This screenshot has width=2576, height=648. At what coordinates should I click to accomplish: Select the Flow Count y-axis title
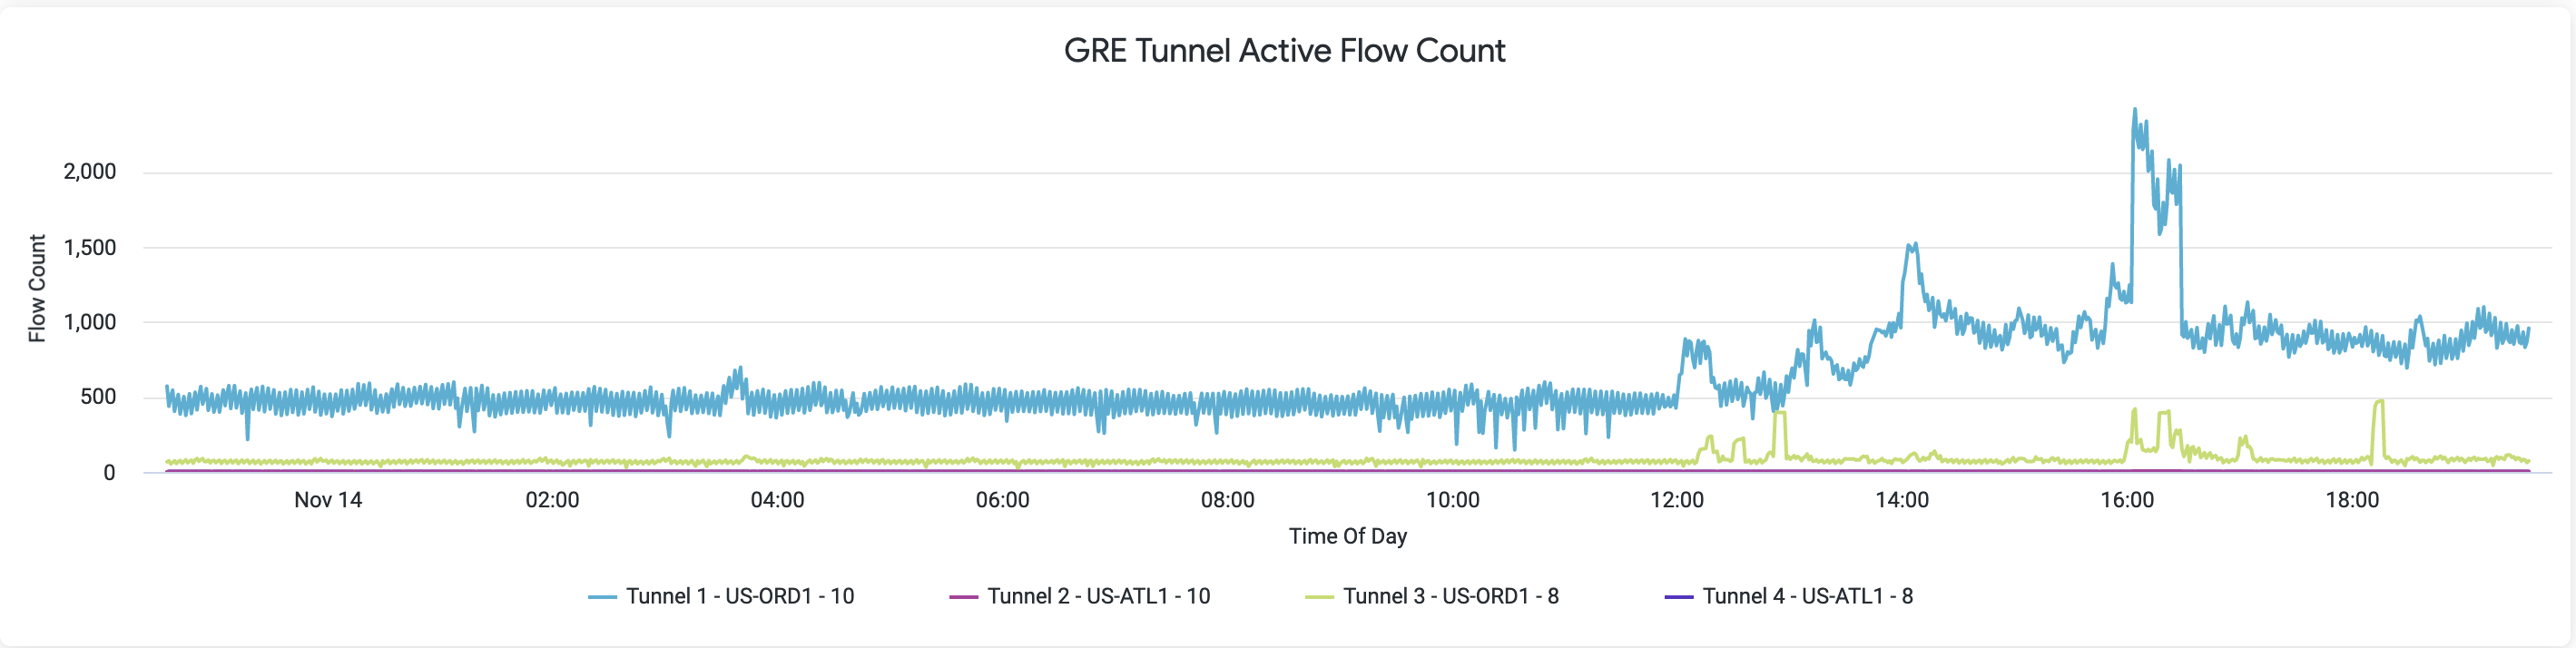coord(37,288)
